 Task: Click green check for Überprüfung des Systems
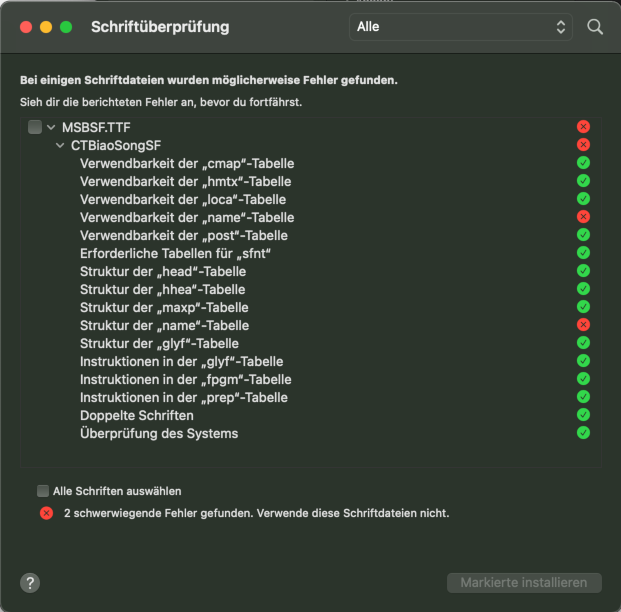point(583,433)
